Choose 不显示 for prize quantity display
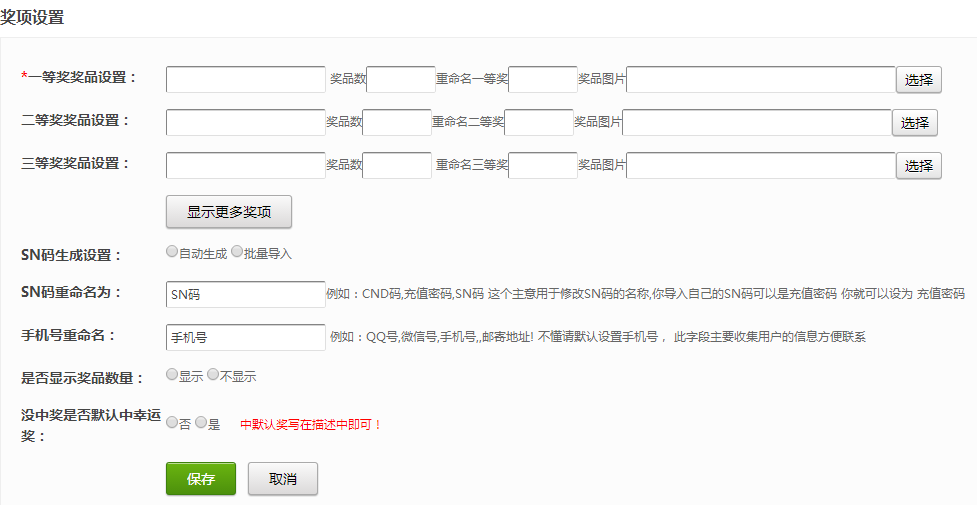 click(213, 376)
